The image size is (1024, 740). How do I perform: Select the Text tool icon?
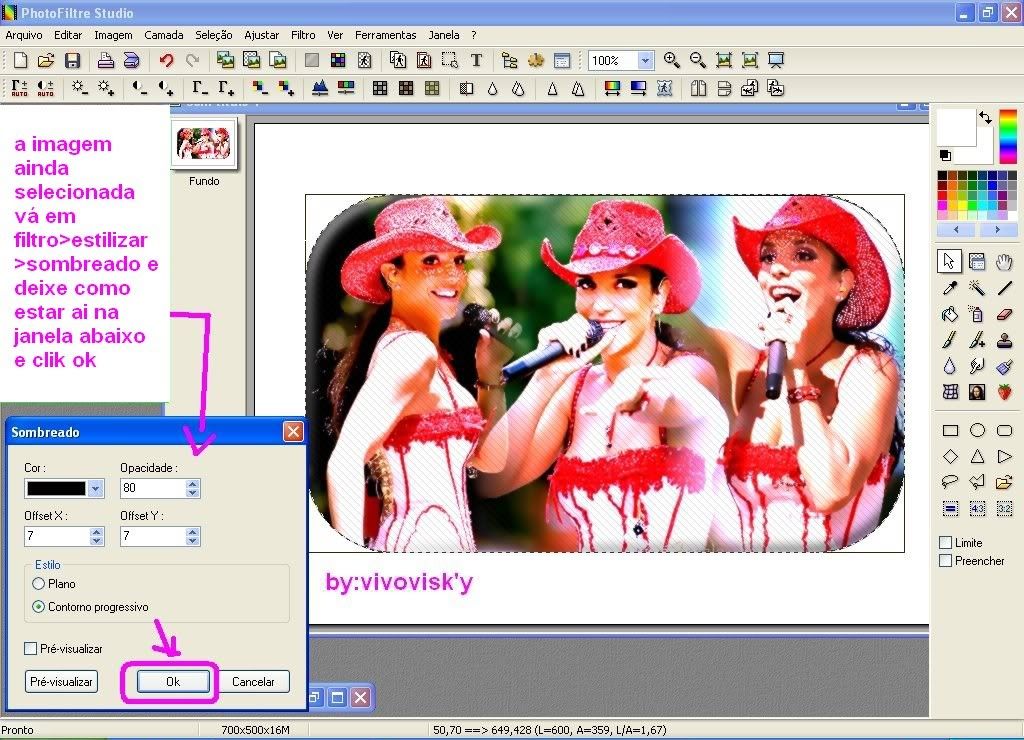click(x=476, y=61)
